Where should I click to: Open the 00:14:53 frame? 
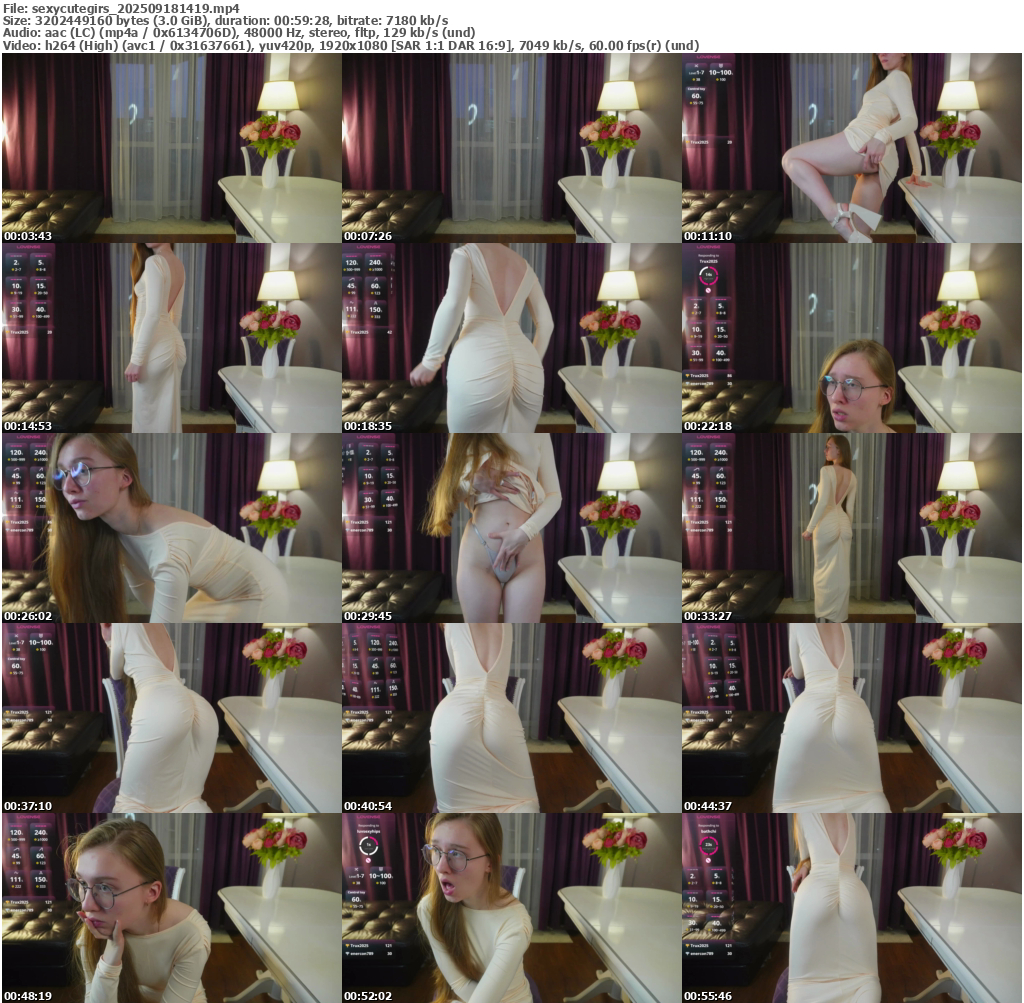(x=171, y=338)
